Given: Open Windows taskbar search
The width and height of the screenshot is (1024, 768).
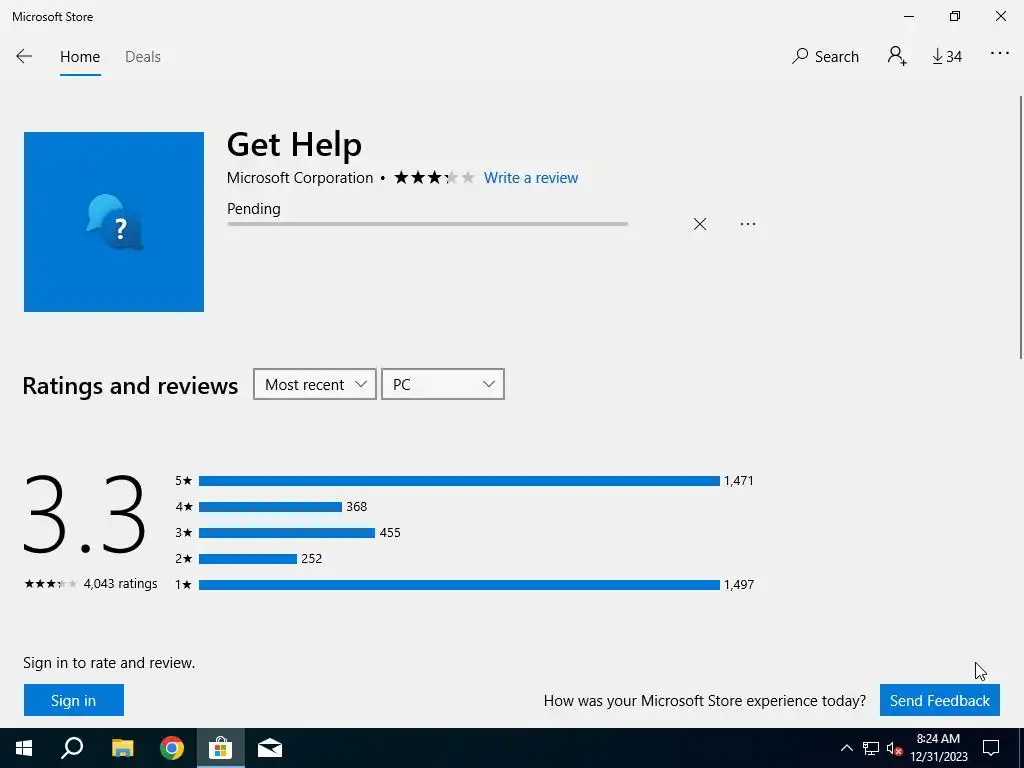Looking at the screenshot, I should point(72,748).
